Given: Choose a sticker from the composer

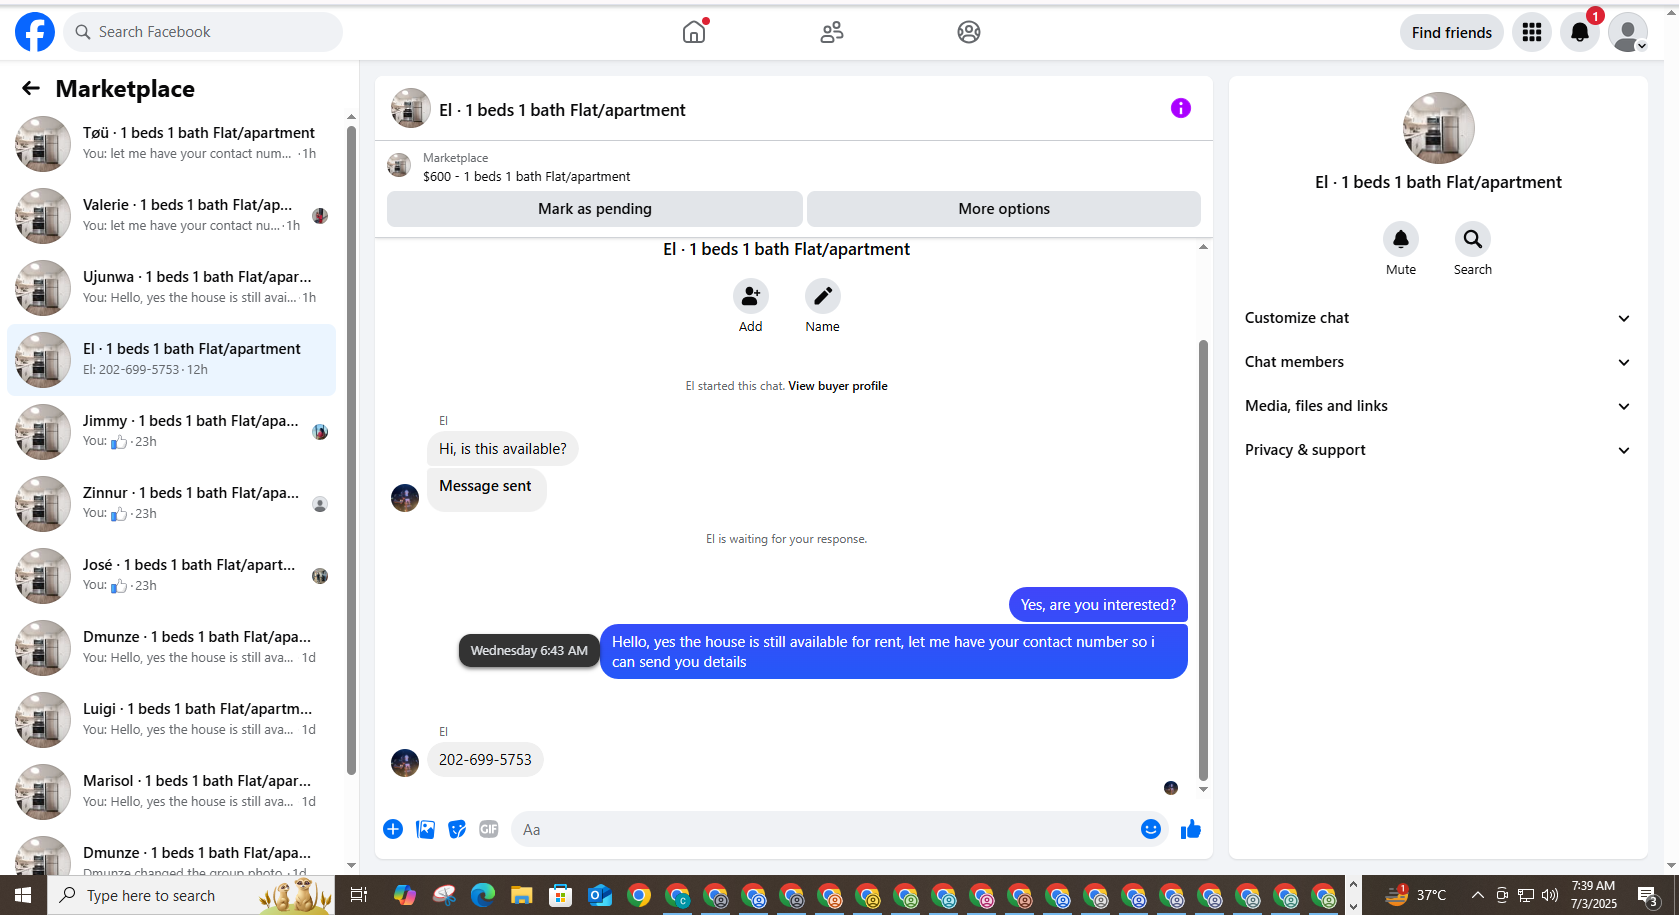Looking at the screenshot, I should (x=457, y=829).
